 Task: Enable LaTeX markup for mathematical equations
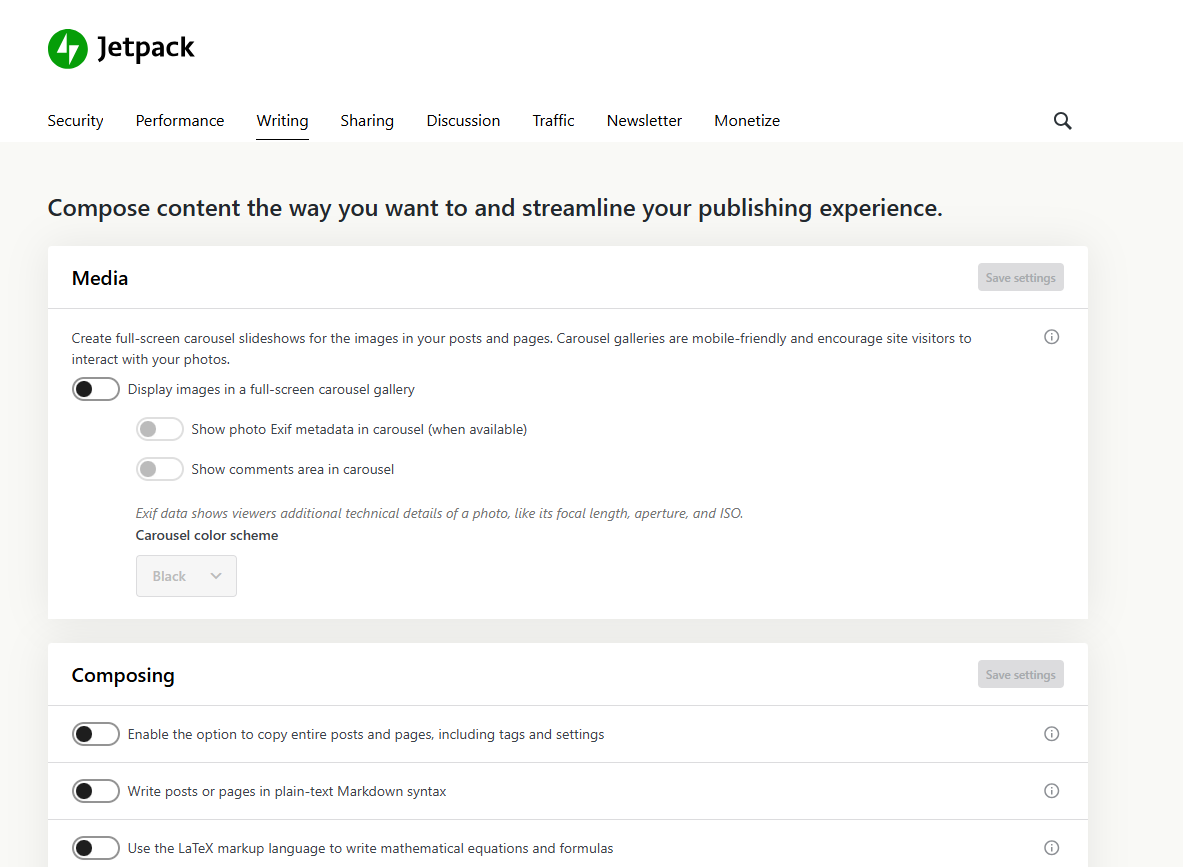tap(95, 847)
